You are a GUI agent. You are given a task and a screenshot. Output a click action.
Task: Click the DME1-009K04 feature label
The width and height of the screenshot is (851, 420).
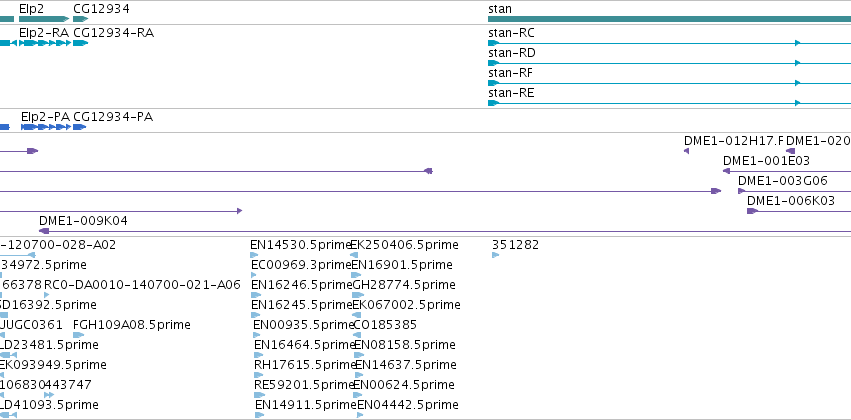point(83,221)
